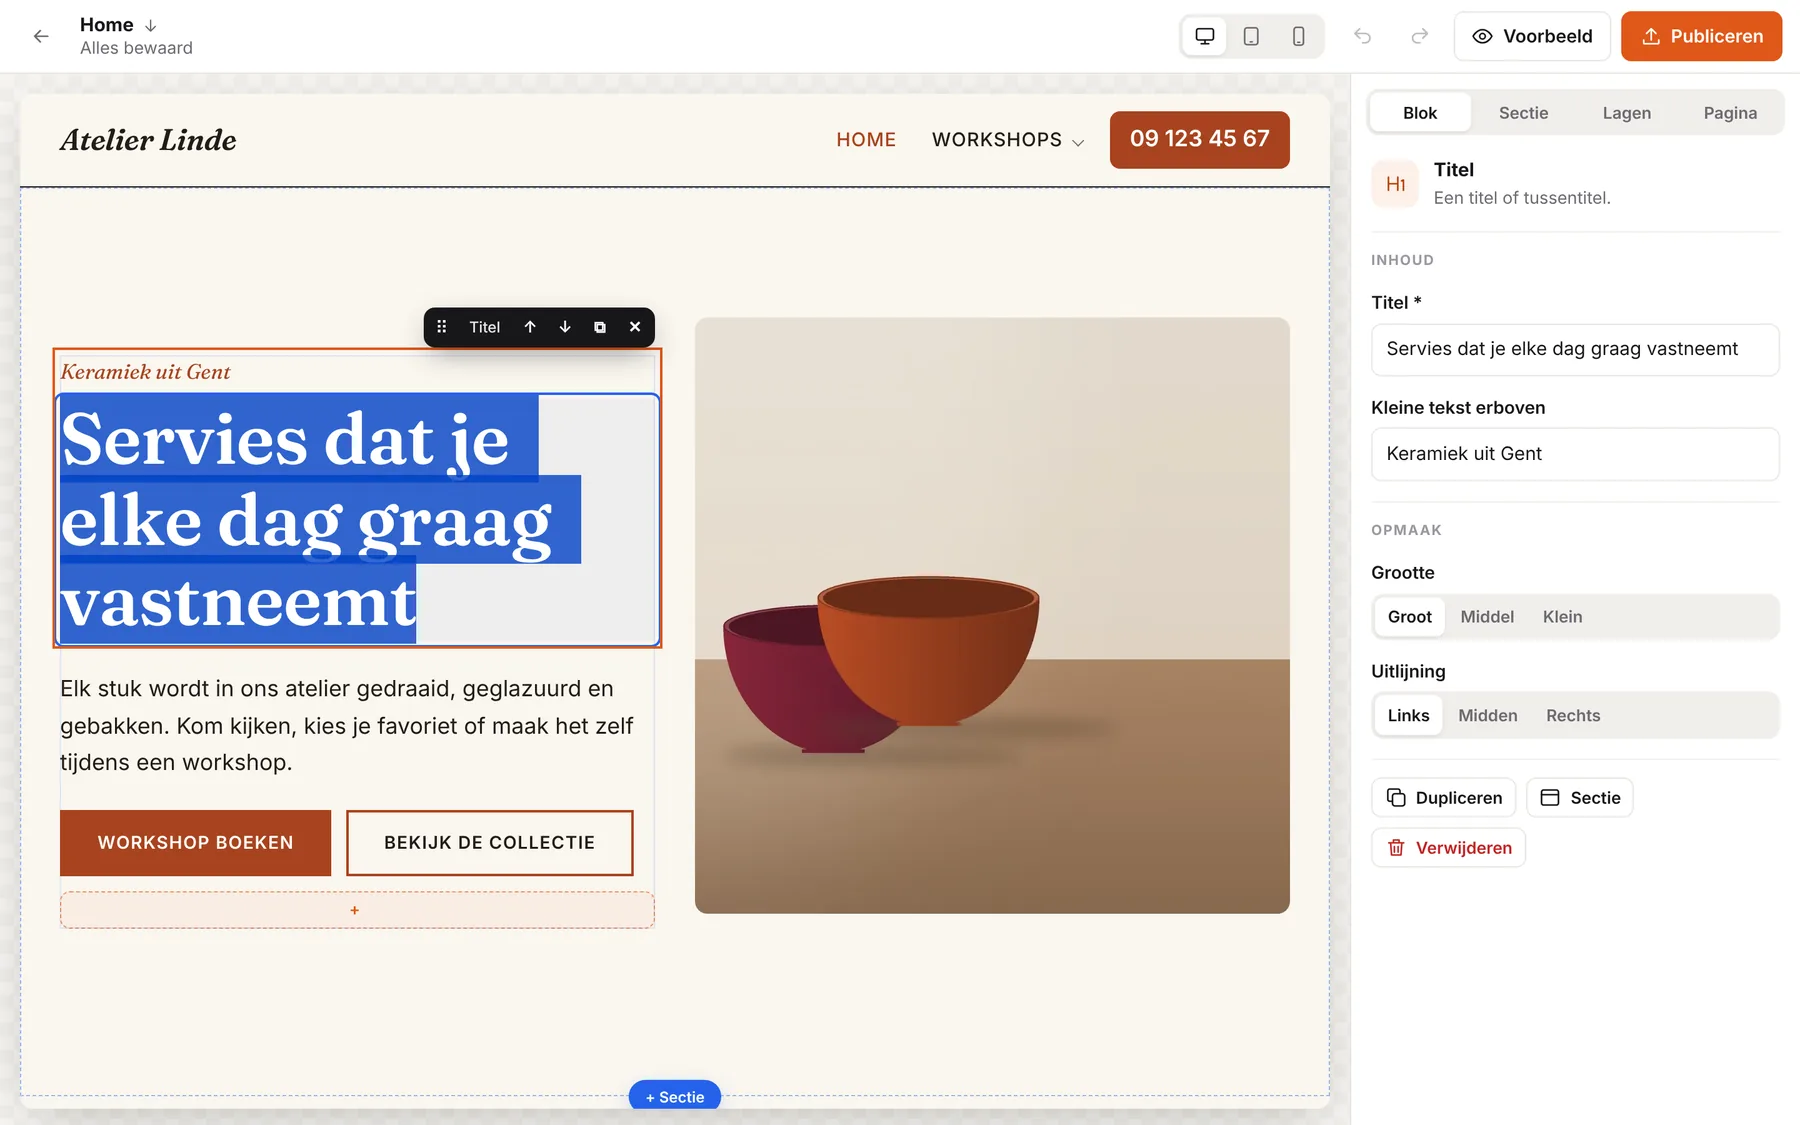Align text Rechts
Image resolution: width=1800 pixels, height=1125 pixels.
point(1573,716)
